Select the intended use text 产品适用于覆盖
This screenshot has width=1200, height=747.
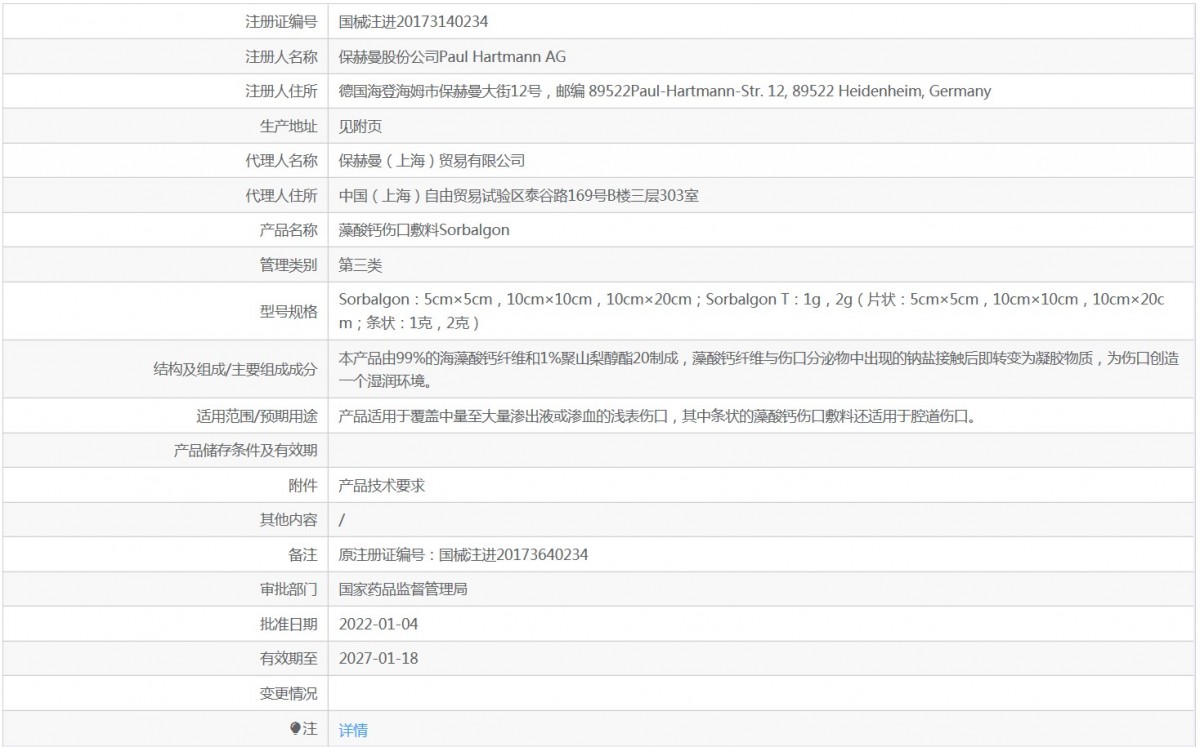coord(657,416)
